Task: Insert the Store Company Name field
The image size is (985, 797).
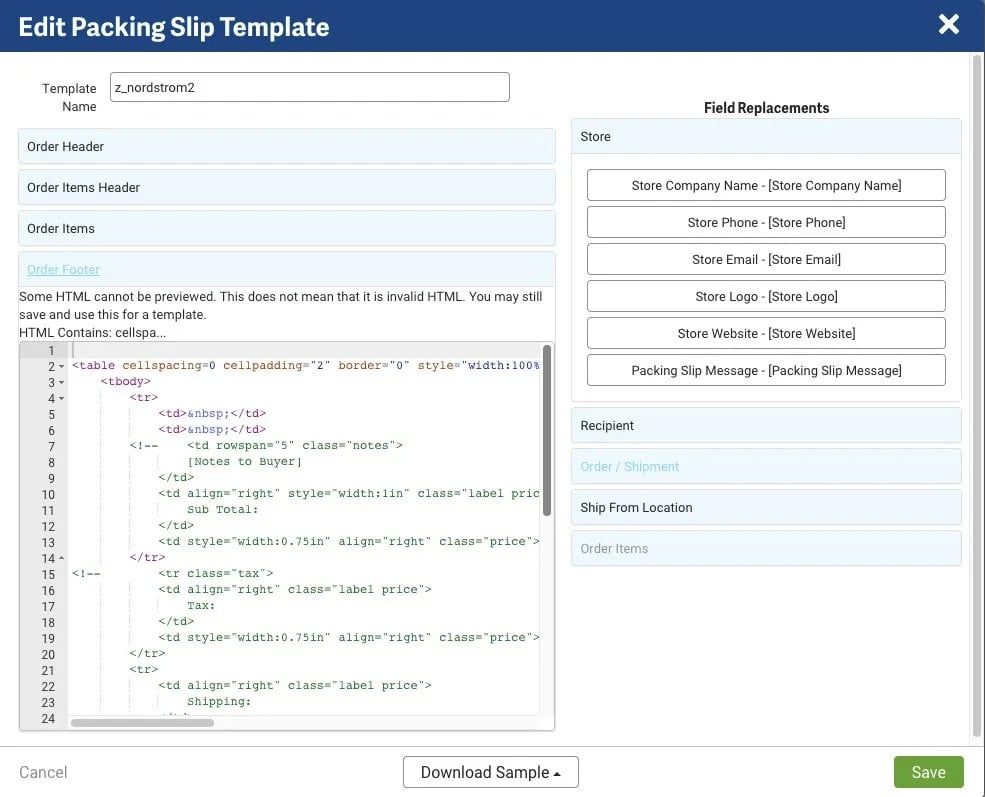Action: coord(765,184)
